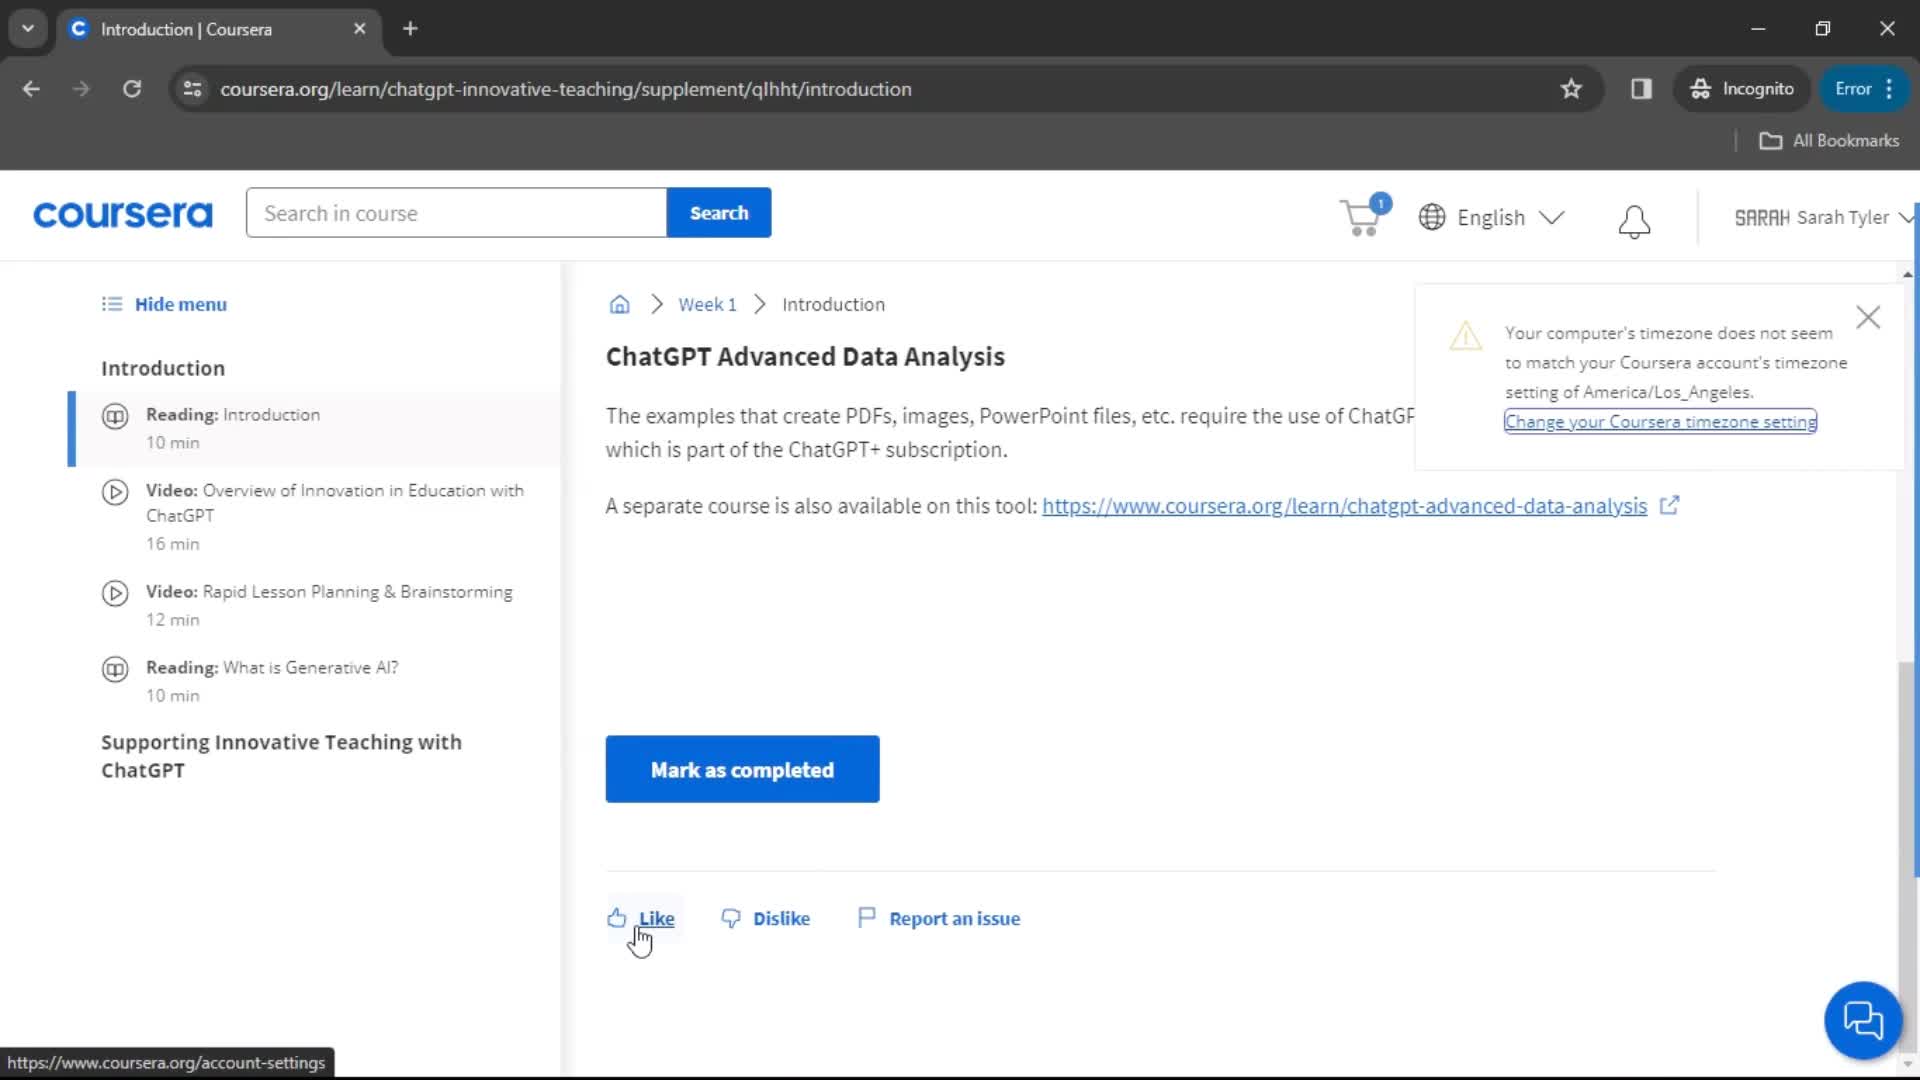Click the Like icon

click(x=616, y=916)
